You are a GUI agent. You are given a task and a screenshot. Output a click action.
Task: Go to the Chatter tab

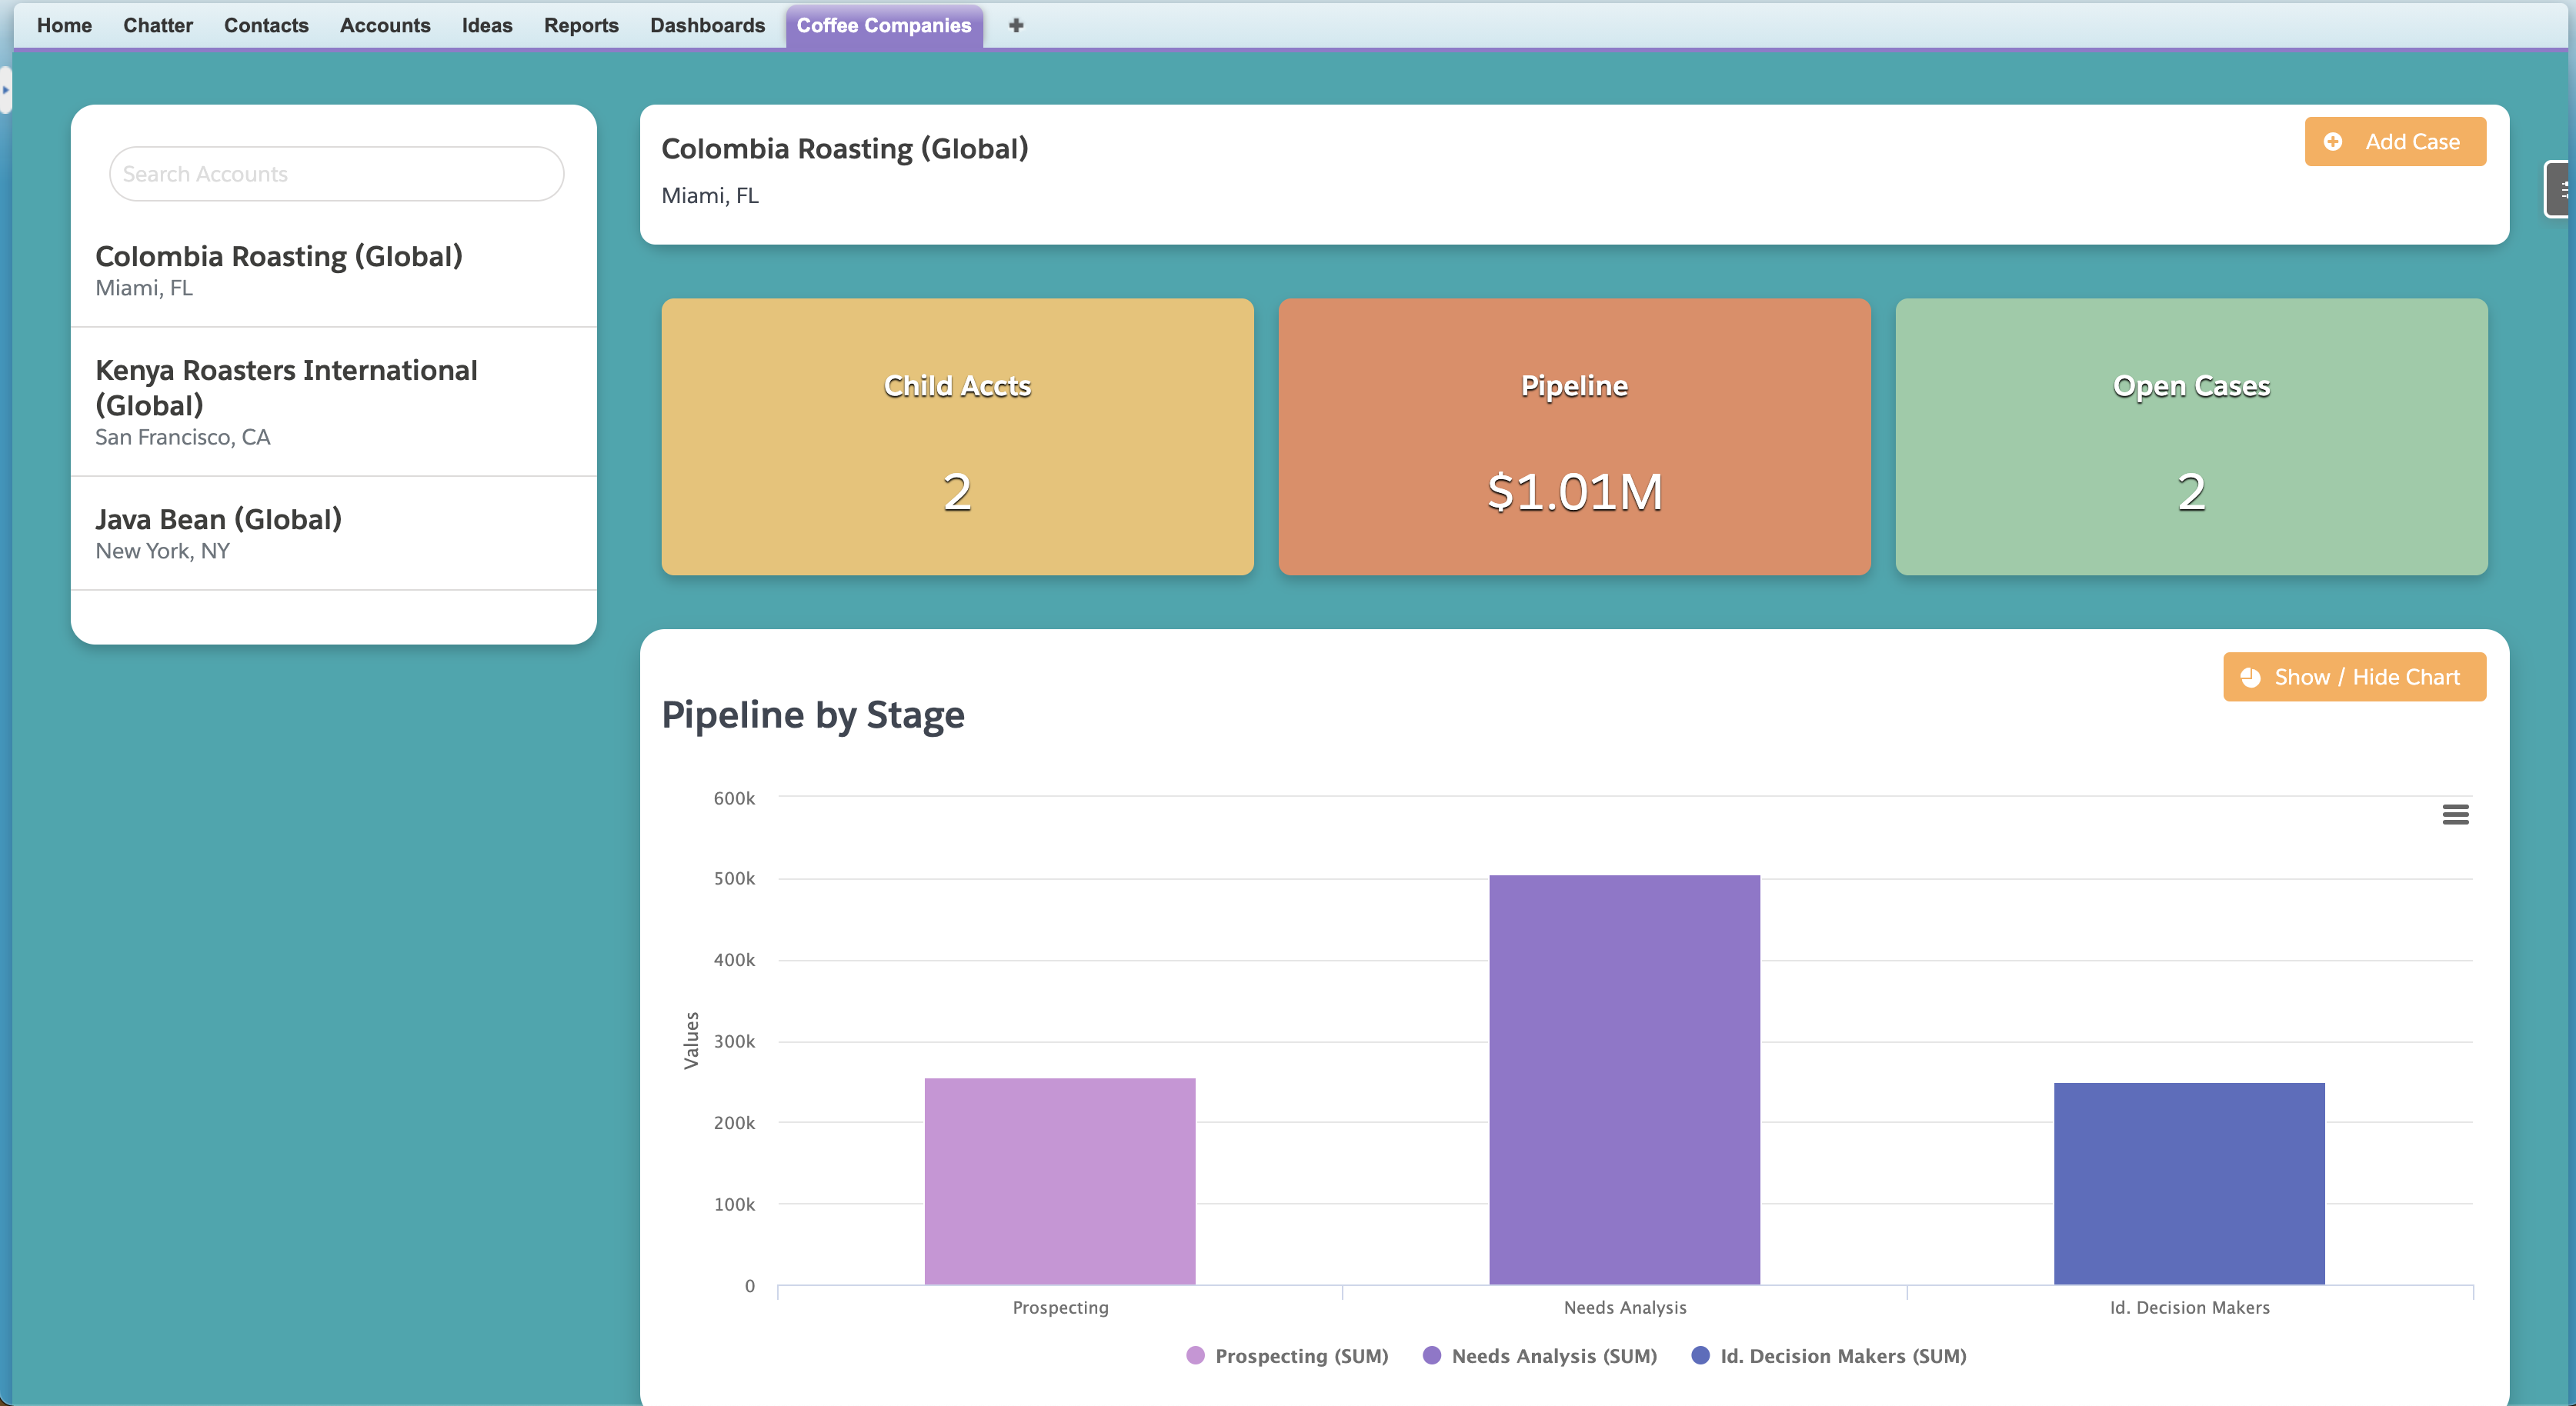tap(157, 25)
